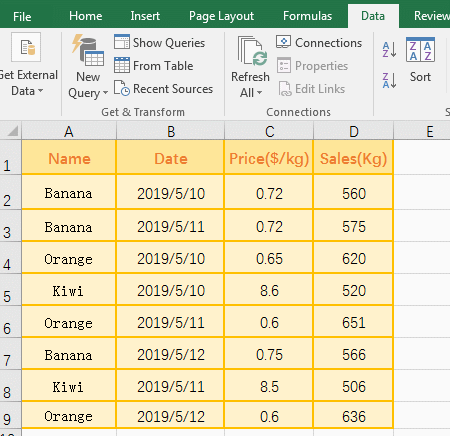The height and width of the screenshot is (436, 450).
Task: Click the Connections button label
Action: tap(328, 43)
